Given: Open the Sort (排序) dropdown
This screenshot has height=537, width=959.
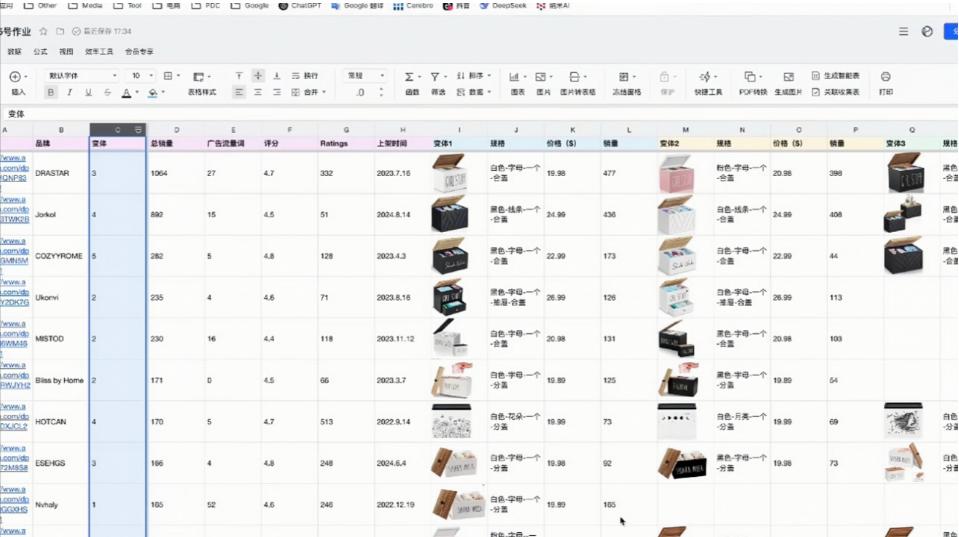Looking at the screenshot, I should (x=473, y=76).
